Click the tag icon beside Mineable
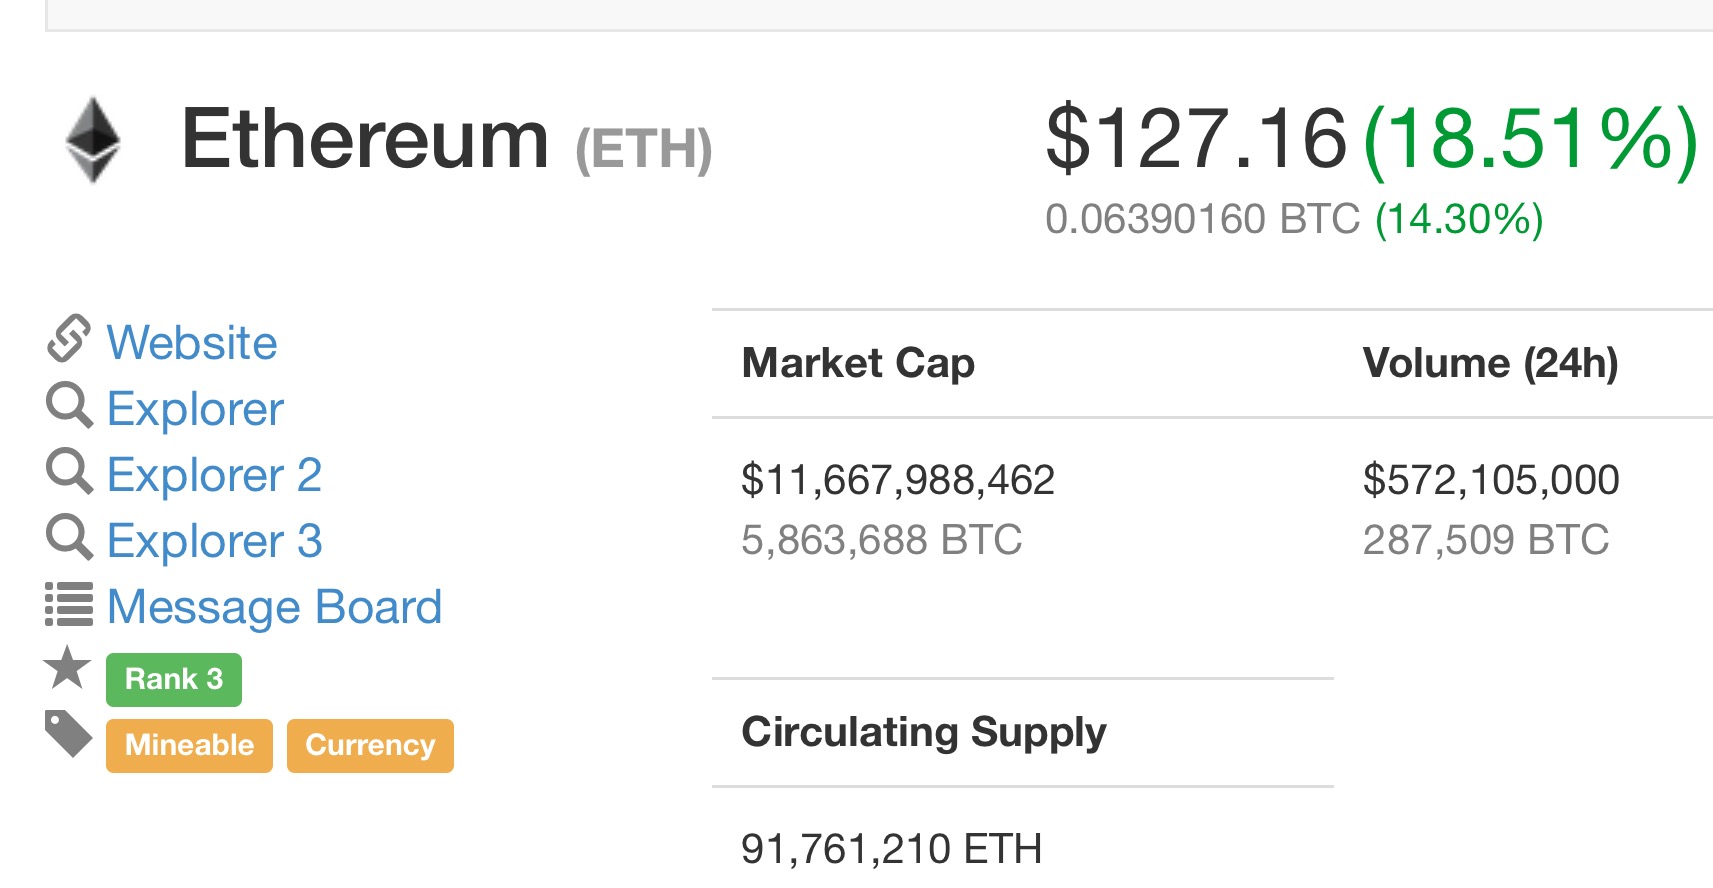The width and height of the screenshot is (1713, 888). click(69, 734)
